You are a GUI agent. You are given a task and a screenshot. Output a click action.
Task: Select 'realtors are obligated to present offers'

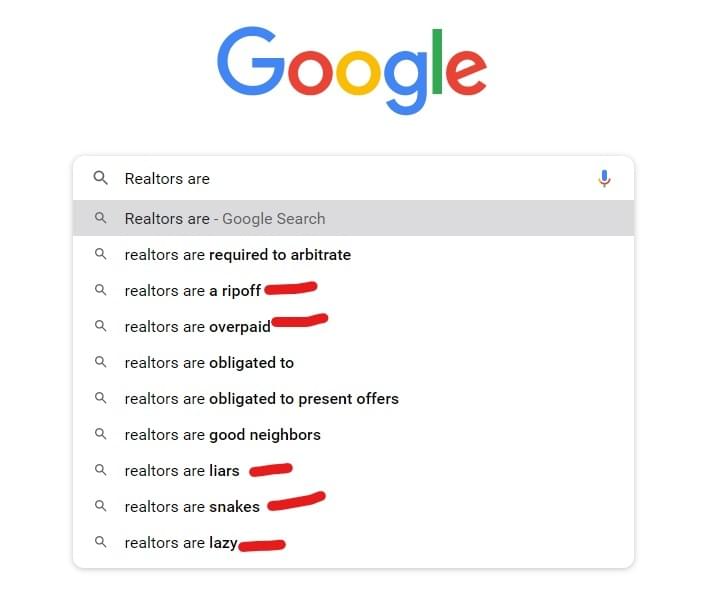click(x=354, y=399)
